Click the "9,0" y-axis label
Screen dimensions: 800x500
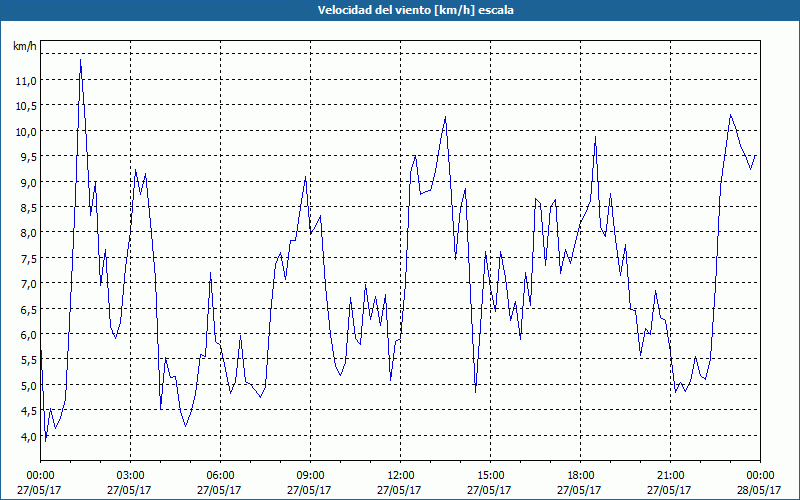[29, 182]
